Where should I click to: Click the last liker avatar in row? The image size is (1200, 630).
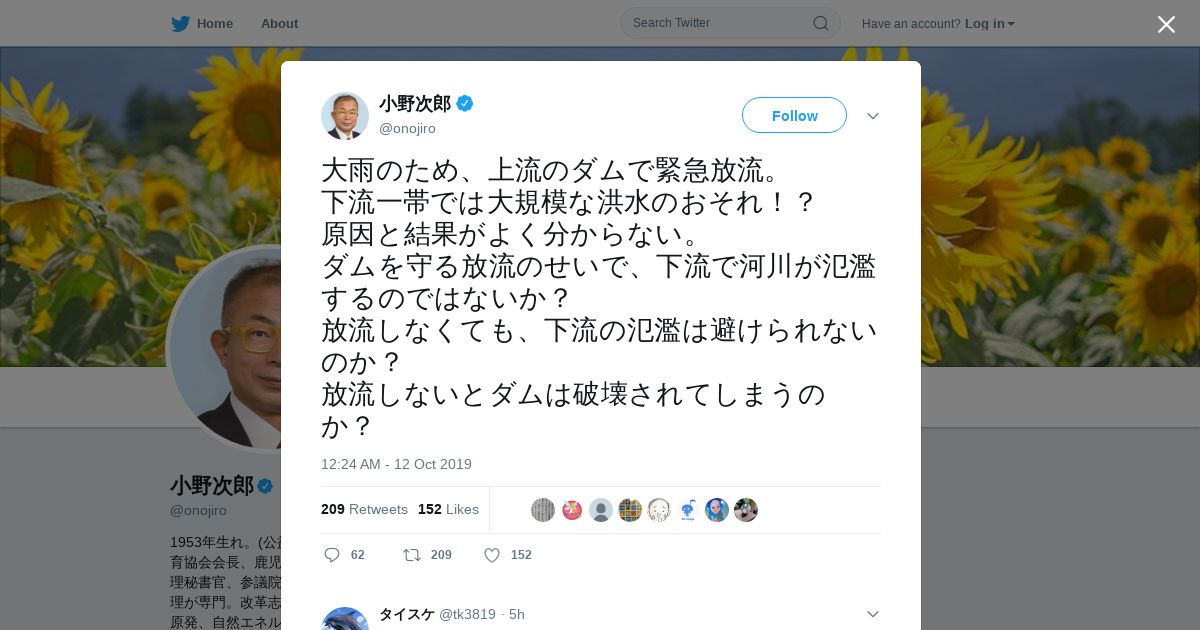pyautogui.click(x=746, y=510)
